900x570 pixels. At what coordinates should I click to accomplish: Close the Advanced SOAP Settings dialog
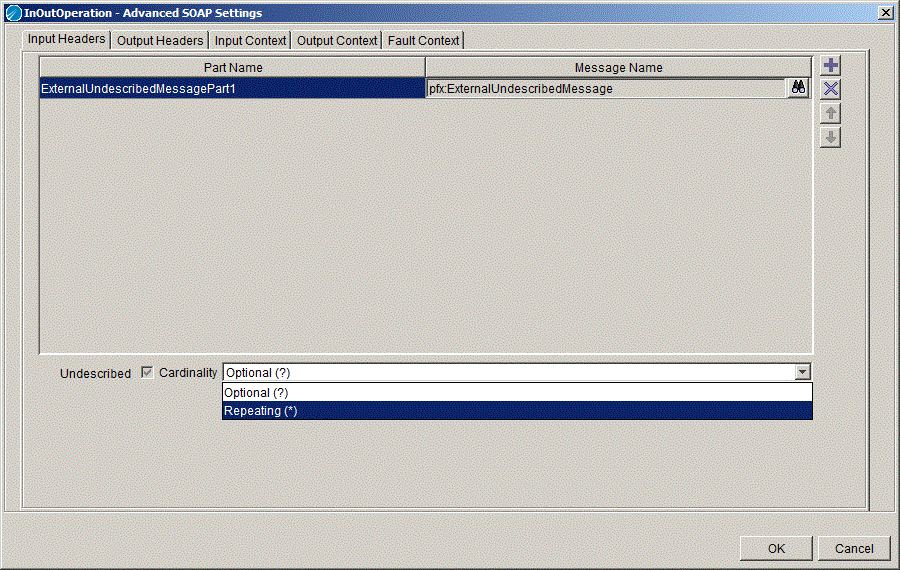point(886,13)
